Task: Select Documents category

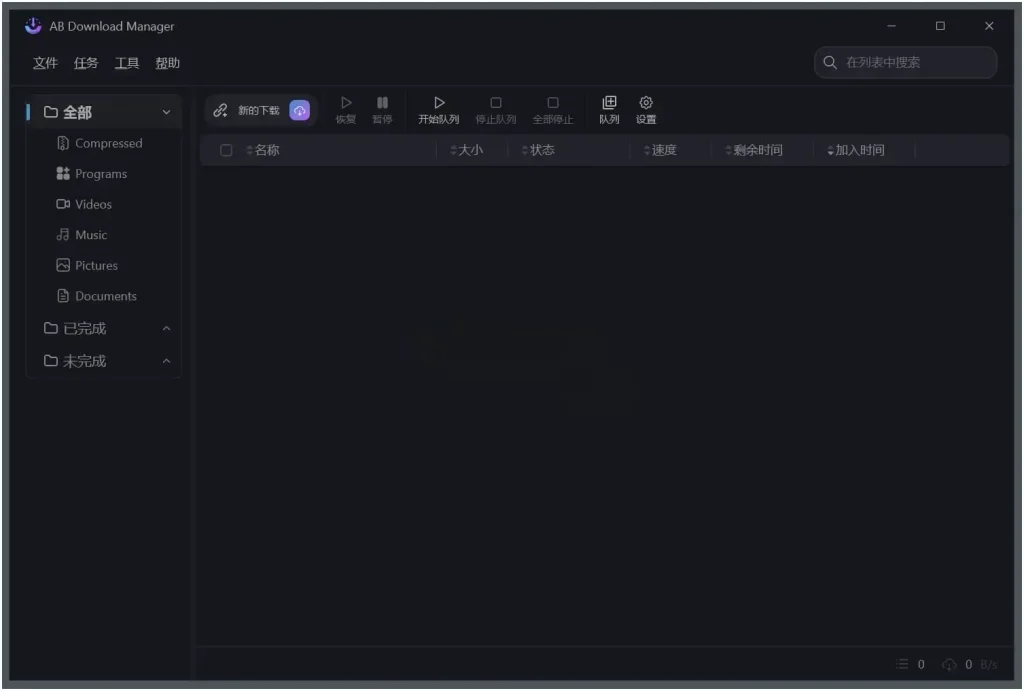Action: tap(105, 297)
